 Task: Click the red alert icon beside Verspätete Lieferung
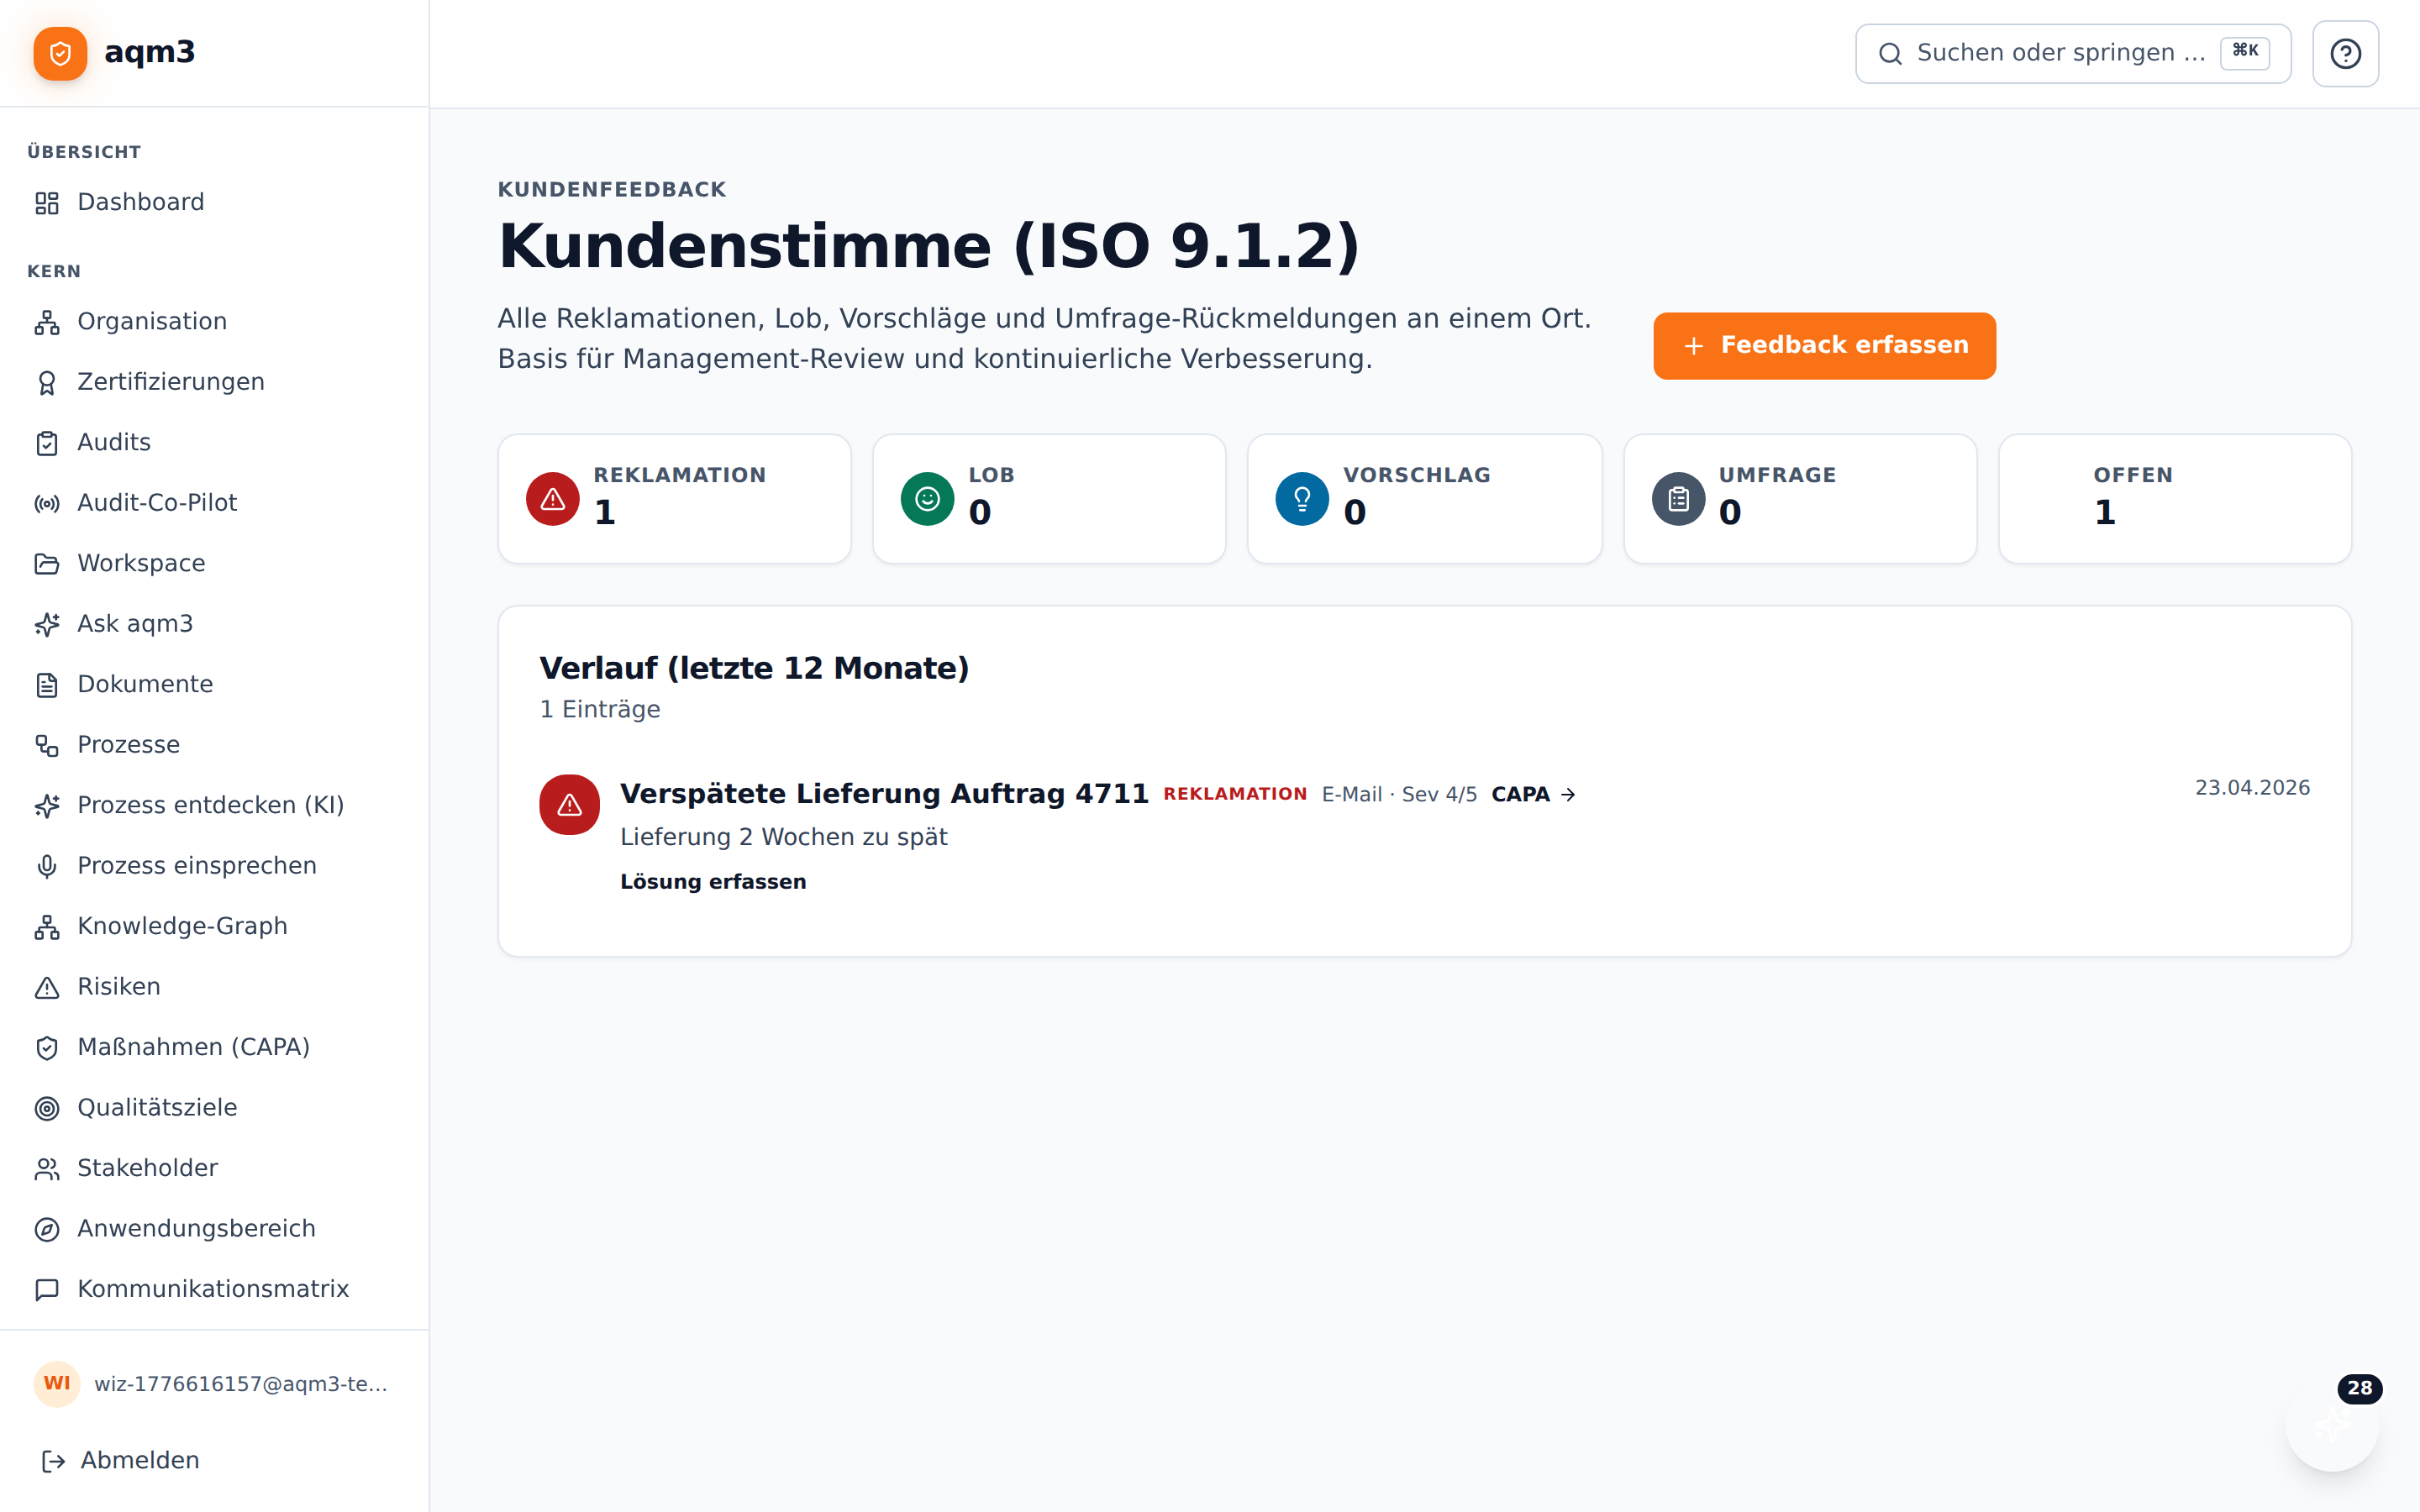(569, 804)
